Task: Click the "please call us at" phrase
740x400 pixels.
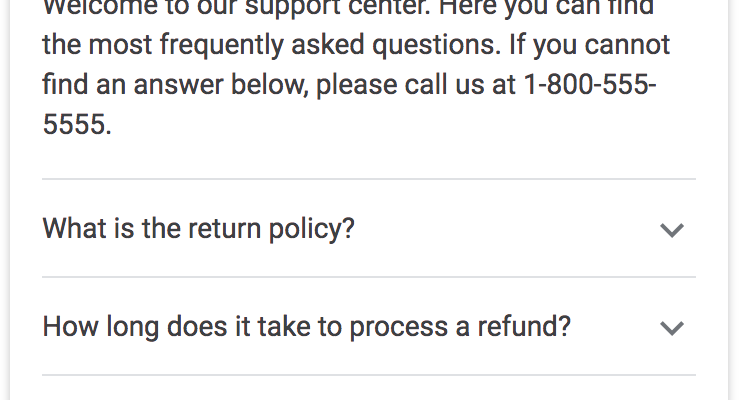Action: tap(416, 84)
